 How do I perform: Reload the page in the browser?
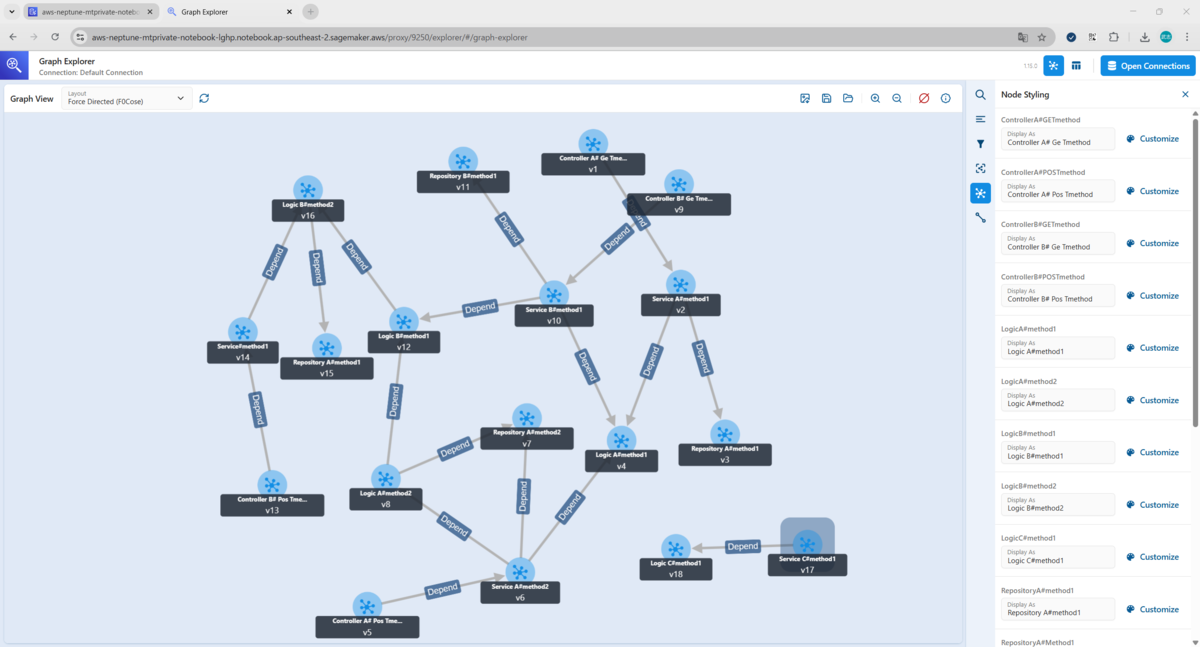click(55, 37)
